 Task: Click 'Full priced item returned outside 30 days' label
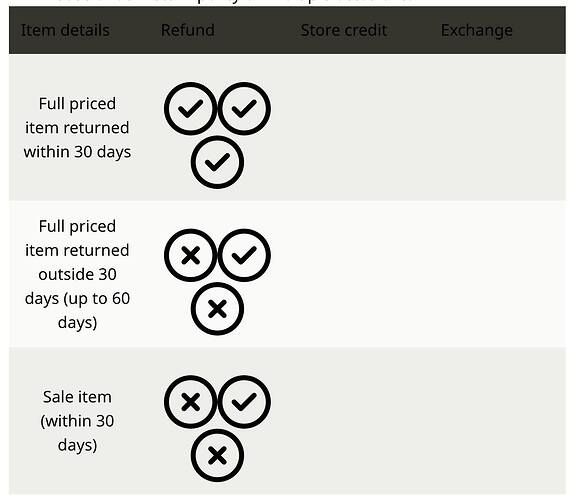point(77,274)
